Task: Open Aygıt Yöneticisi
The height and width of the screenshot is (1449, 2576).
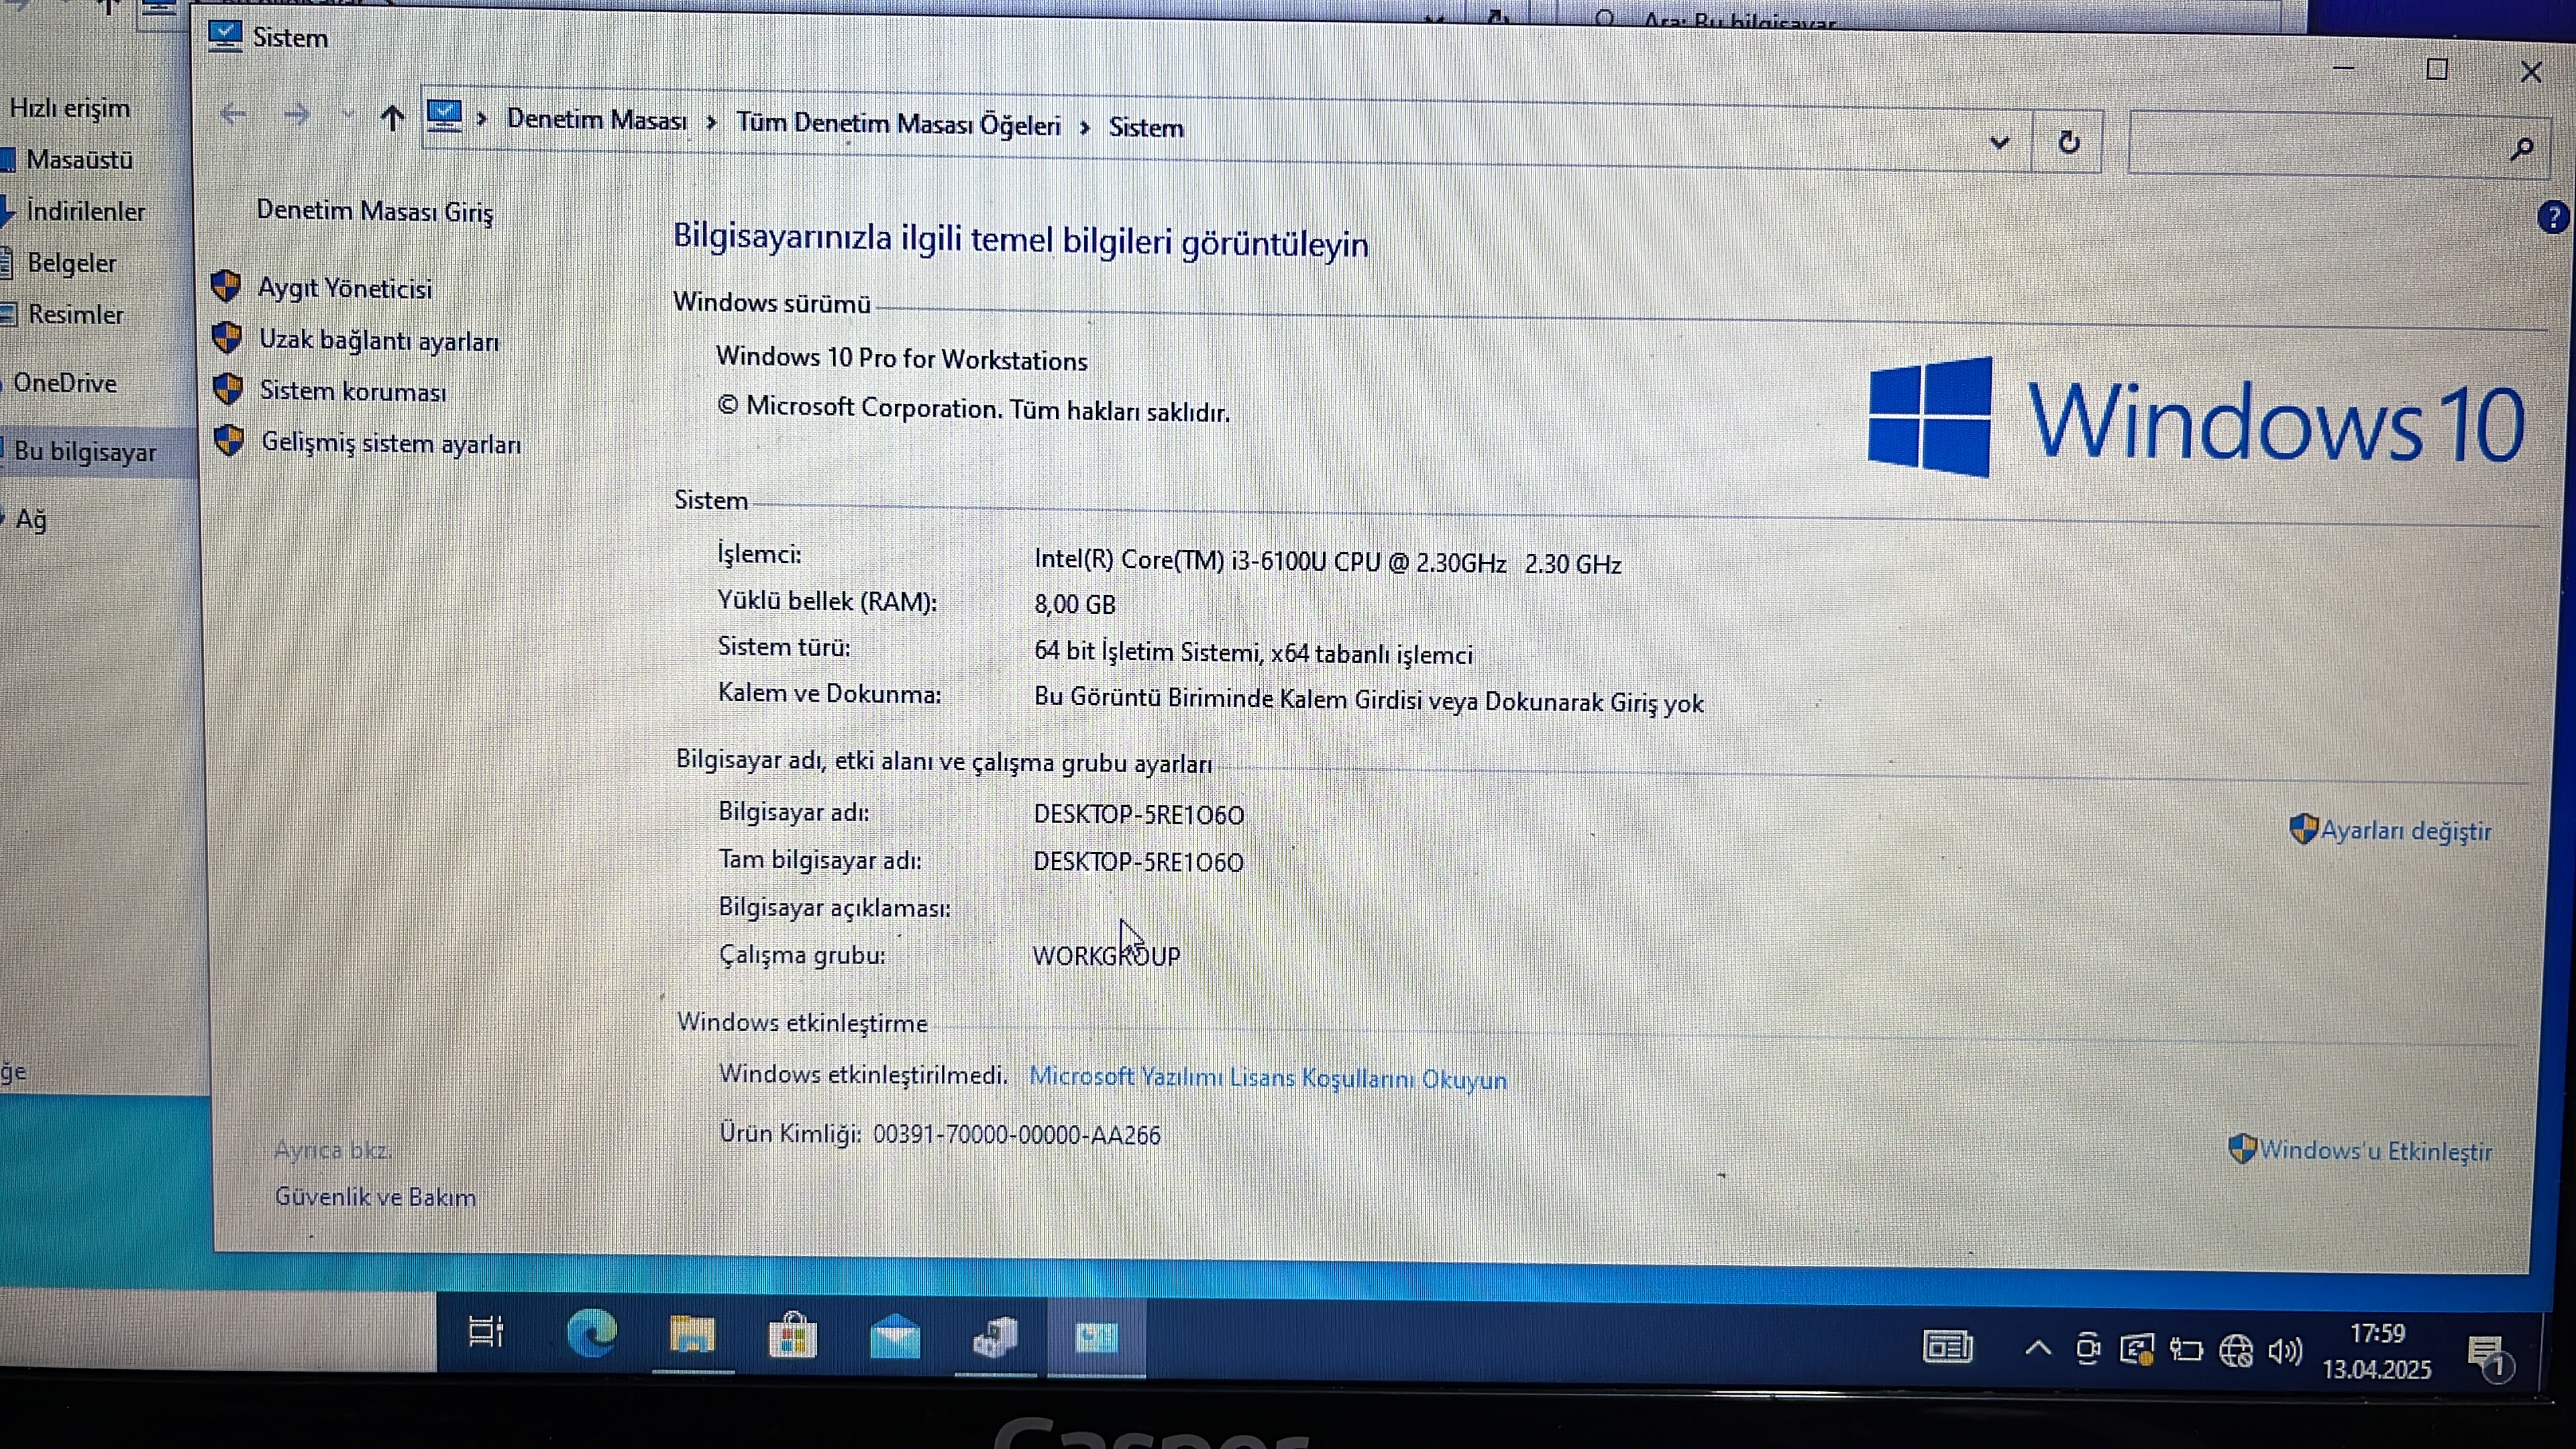Action: [x=345, y=288]
